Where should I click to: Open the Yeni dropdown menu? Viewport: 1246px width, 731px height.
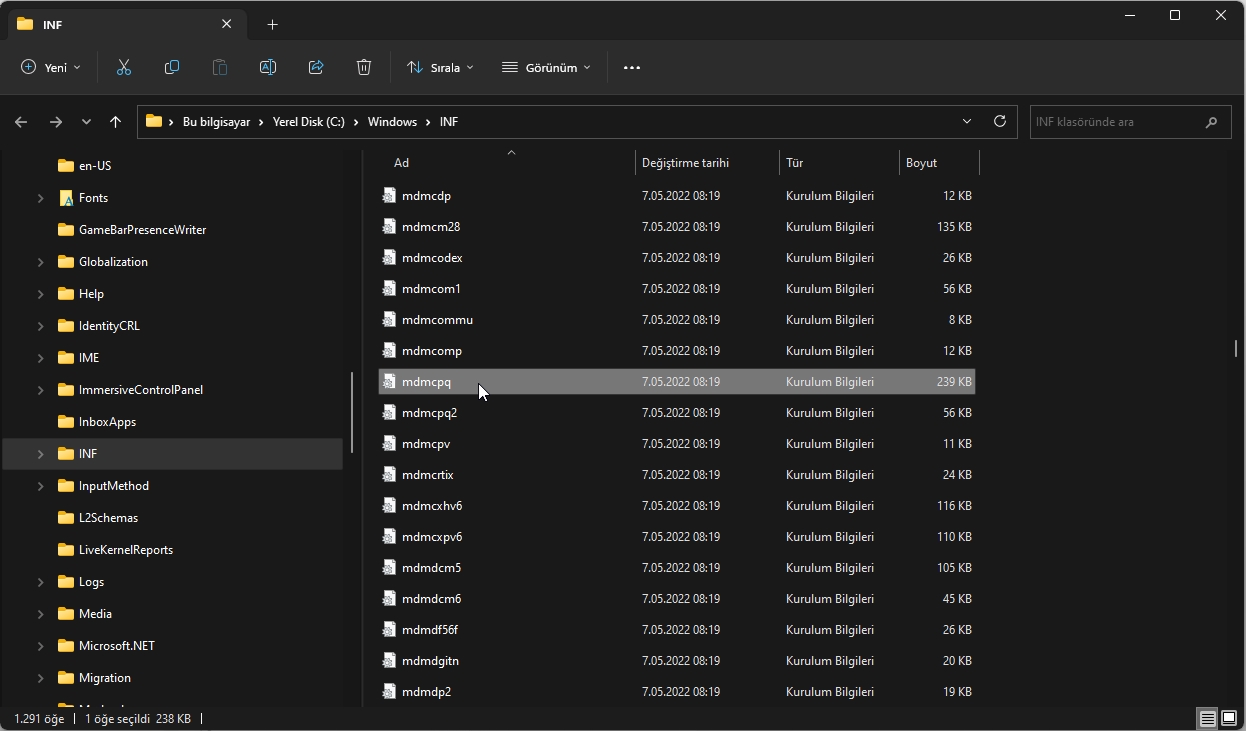(51, 67)
